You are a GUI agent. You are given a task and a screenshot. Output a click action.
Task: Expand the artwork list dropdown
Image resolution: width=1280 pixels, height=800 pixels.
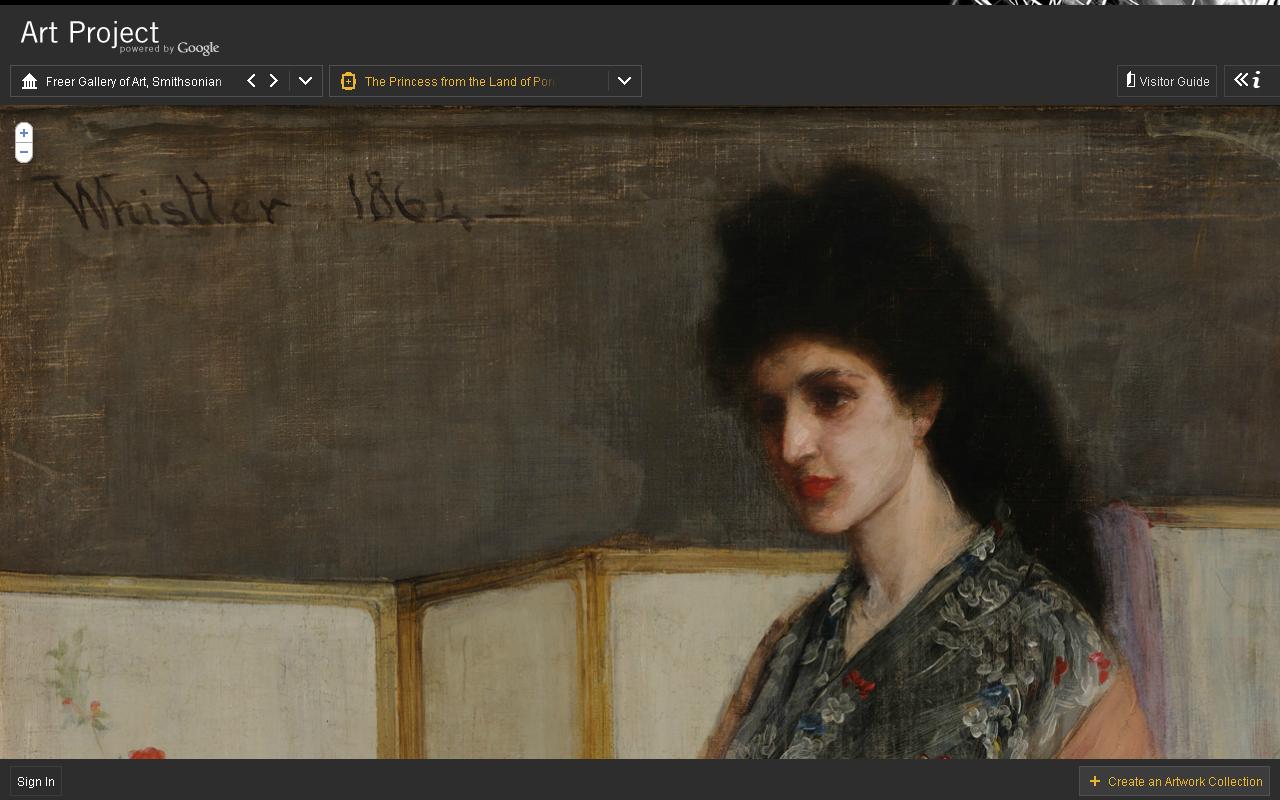click(624, 81)
